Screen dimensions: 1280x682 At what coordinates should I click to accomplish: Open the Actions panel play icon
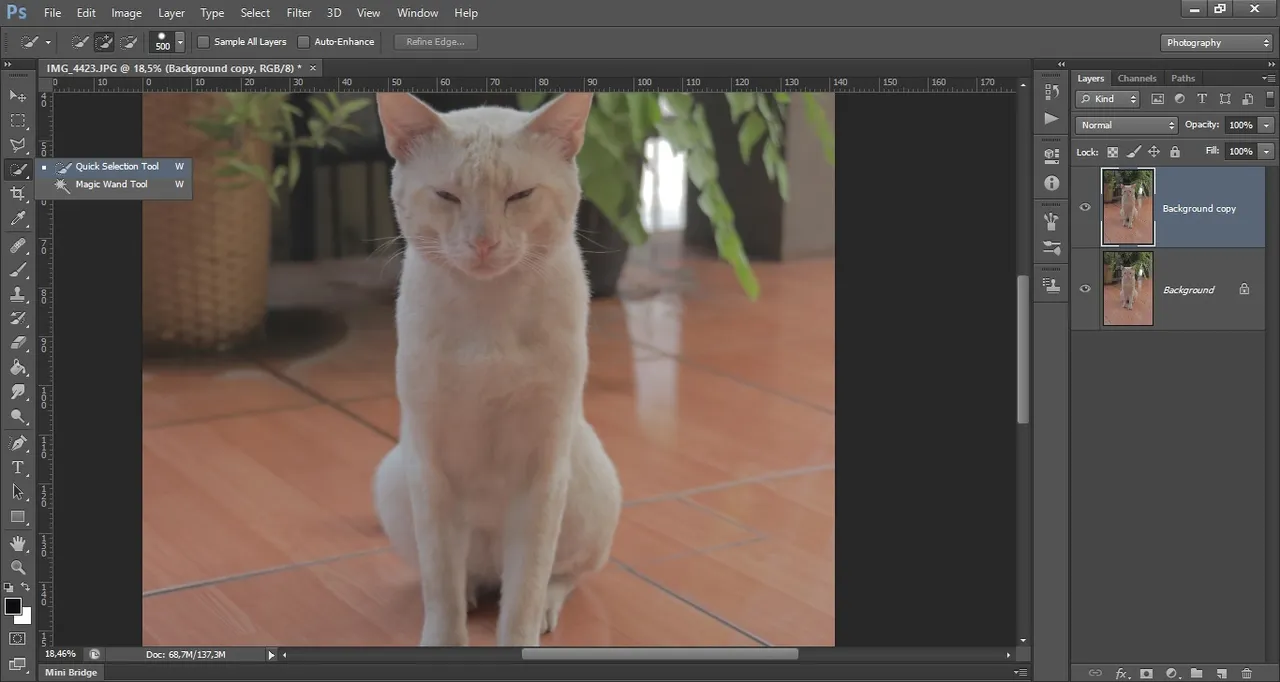point(1051,118)
